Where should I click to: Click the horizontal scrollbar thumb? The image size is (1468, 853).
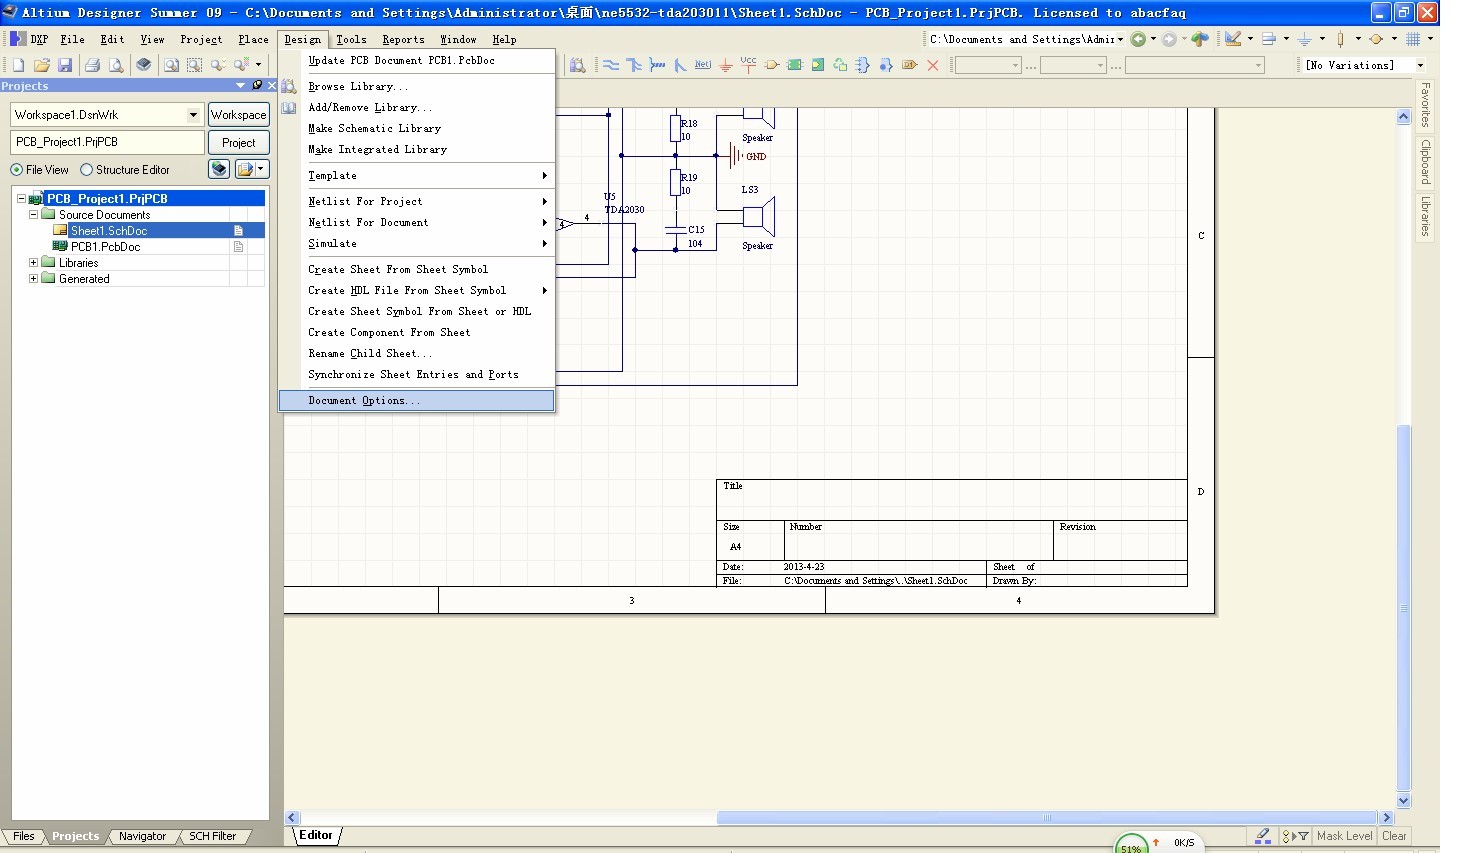click(1047, 817)
